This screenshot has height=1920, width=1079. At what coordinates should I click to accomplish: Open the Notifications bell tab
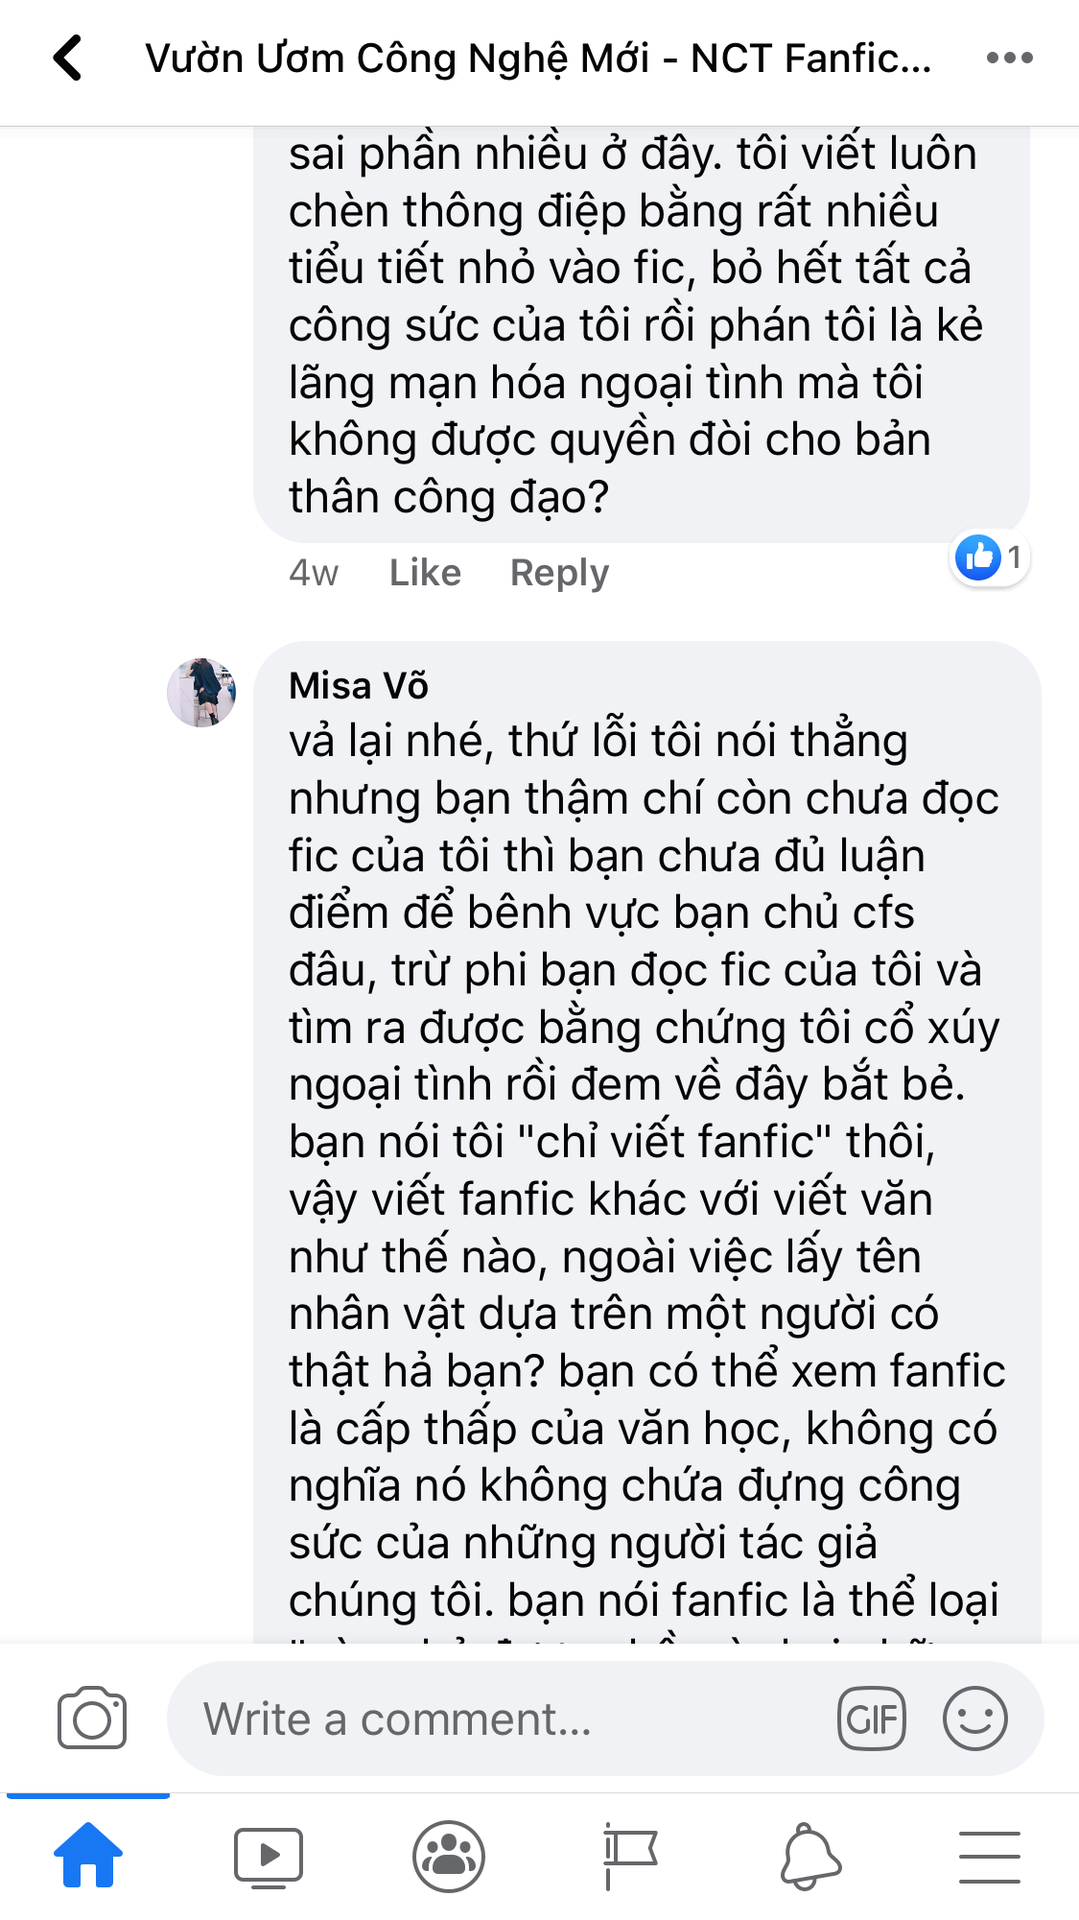(x=809, y=1856)
